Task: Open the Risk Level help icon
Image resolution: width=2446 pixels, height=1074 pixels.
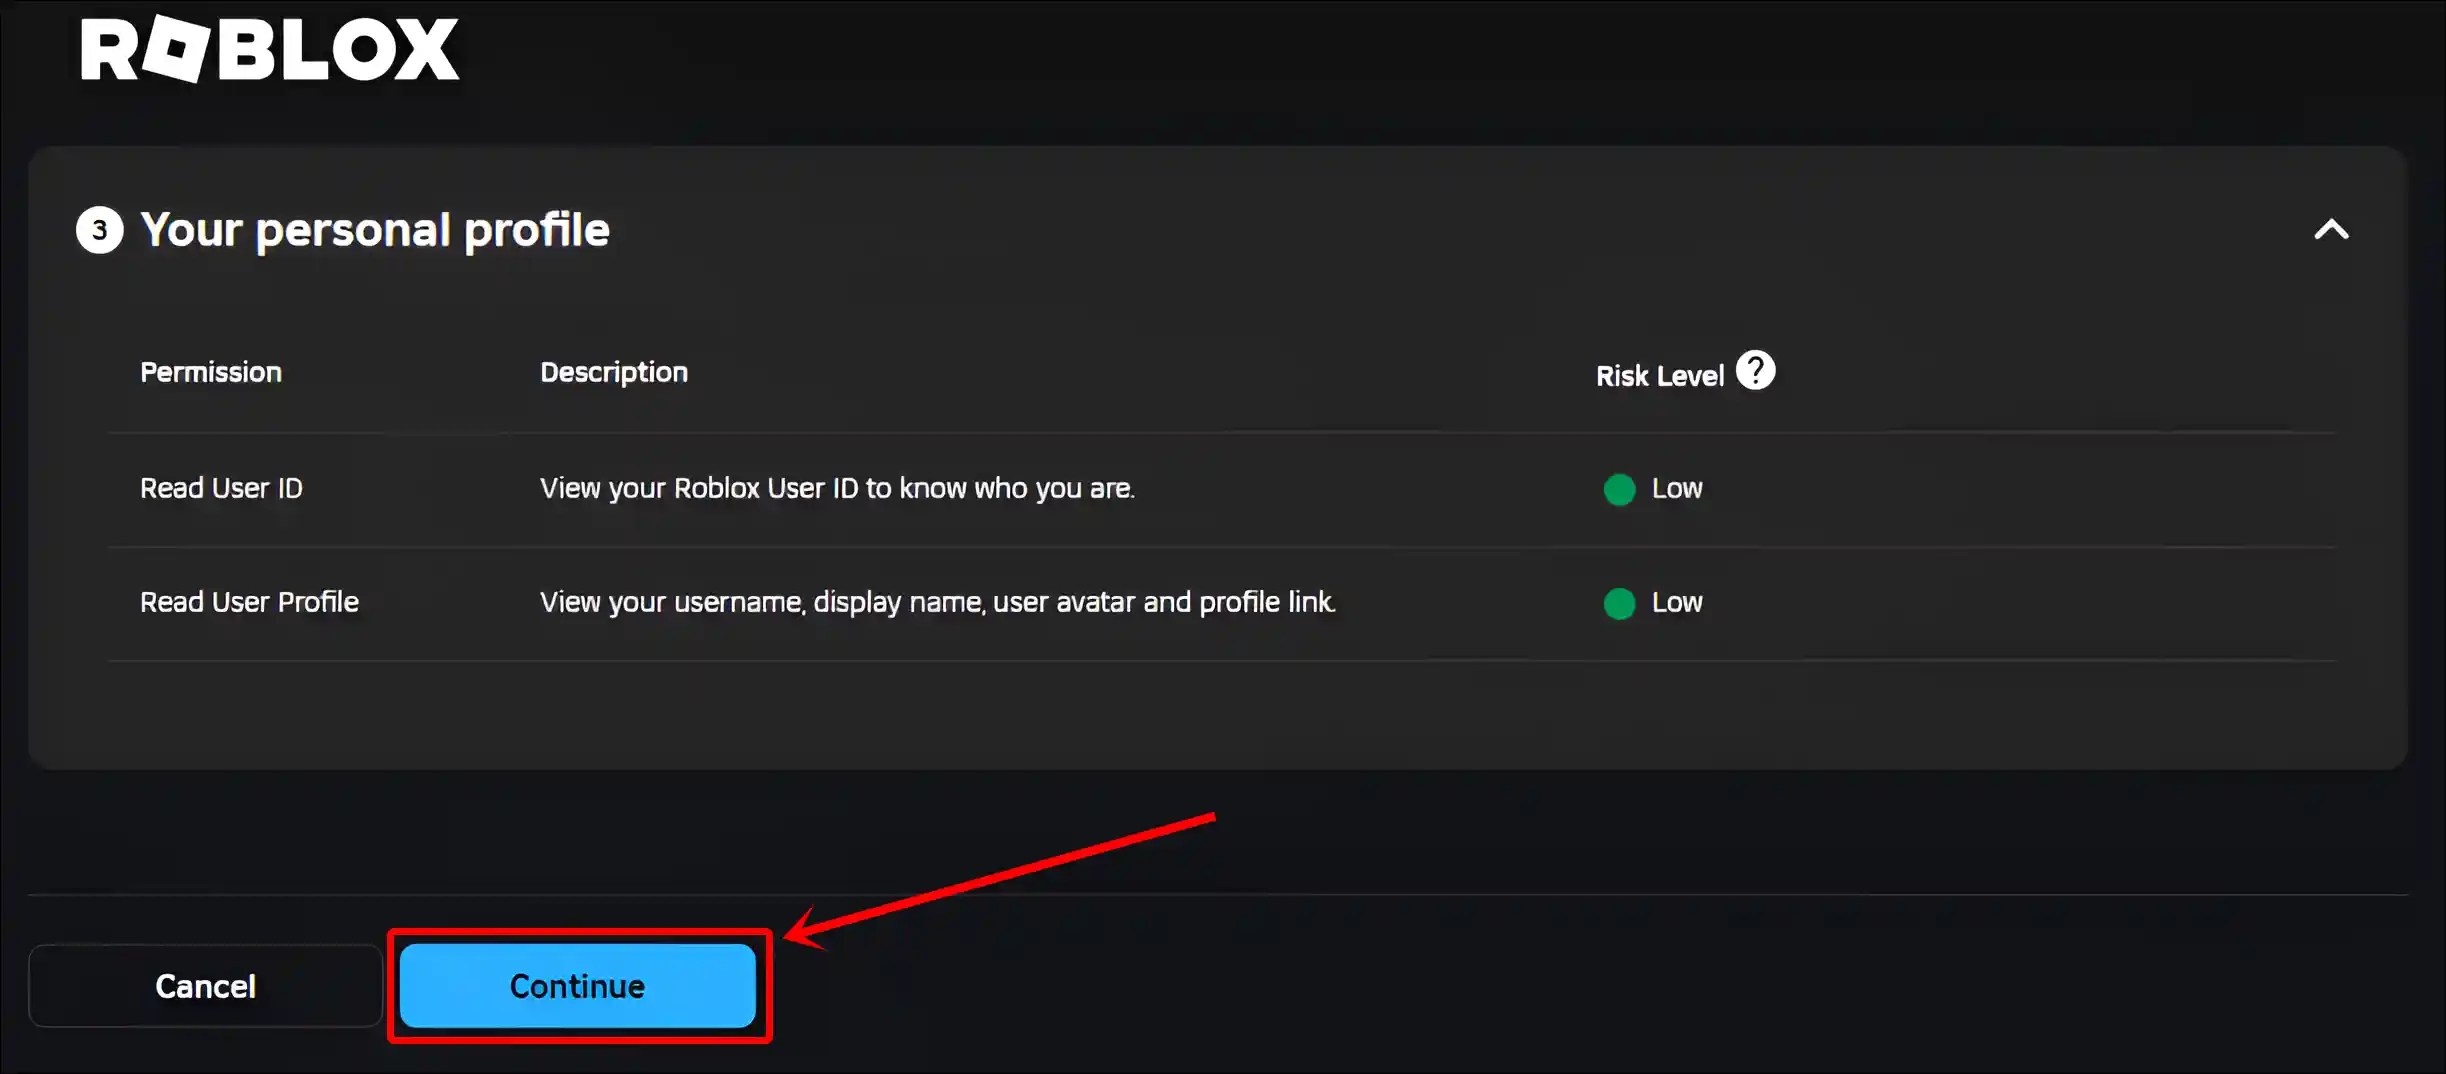Action: pyautogui.click(x=1755, y=370)
